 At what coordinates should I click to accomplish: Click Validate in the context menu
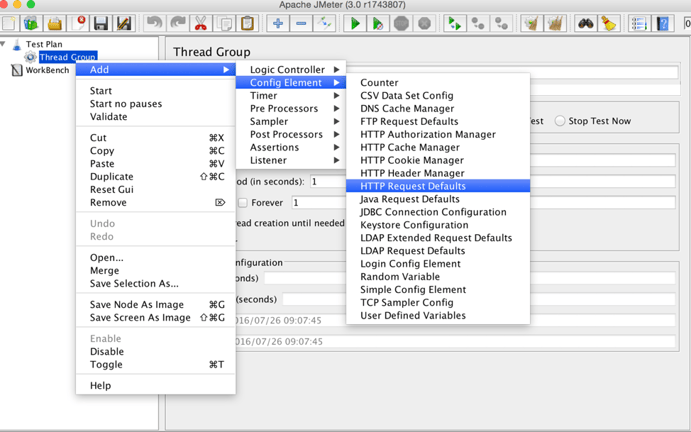coord(156,117)
